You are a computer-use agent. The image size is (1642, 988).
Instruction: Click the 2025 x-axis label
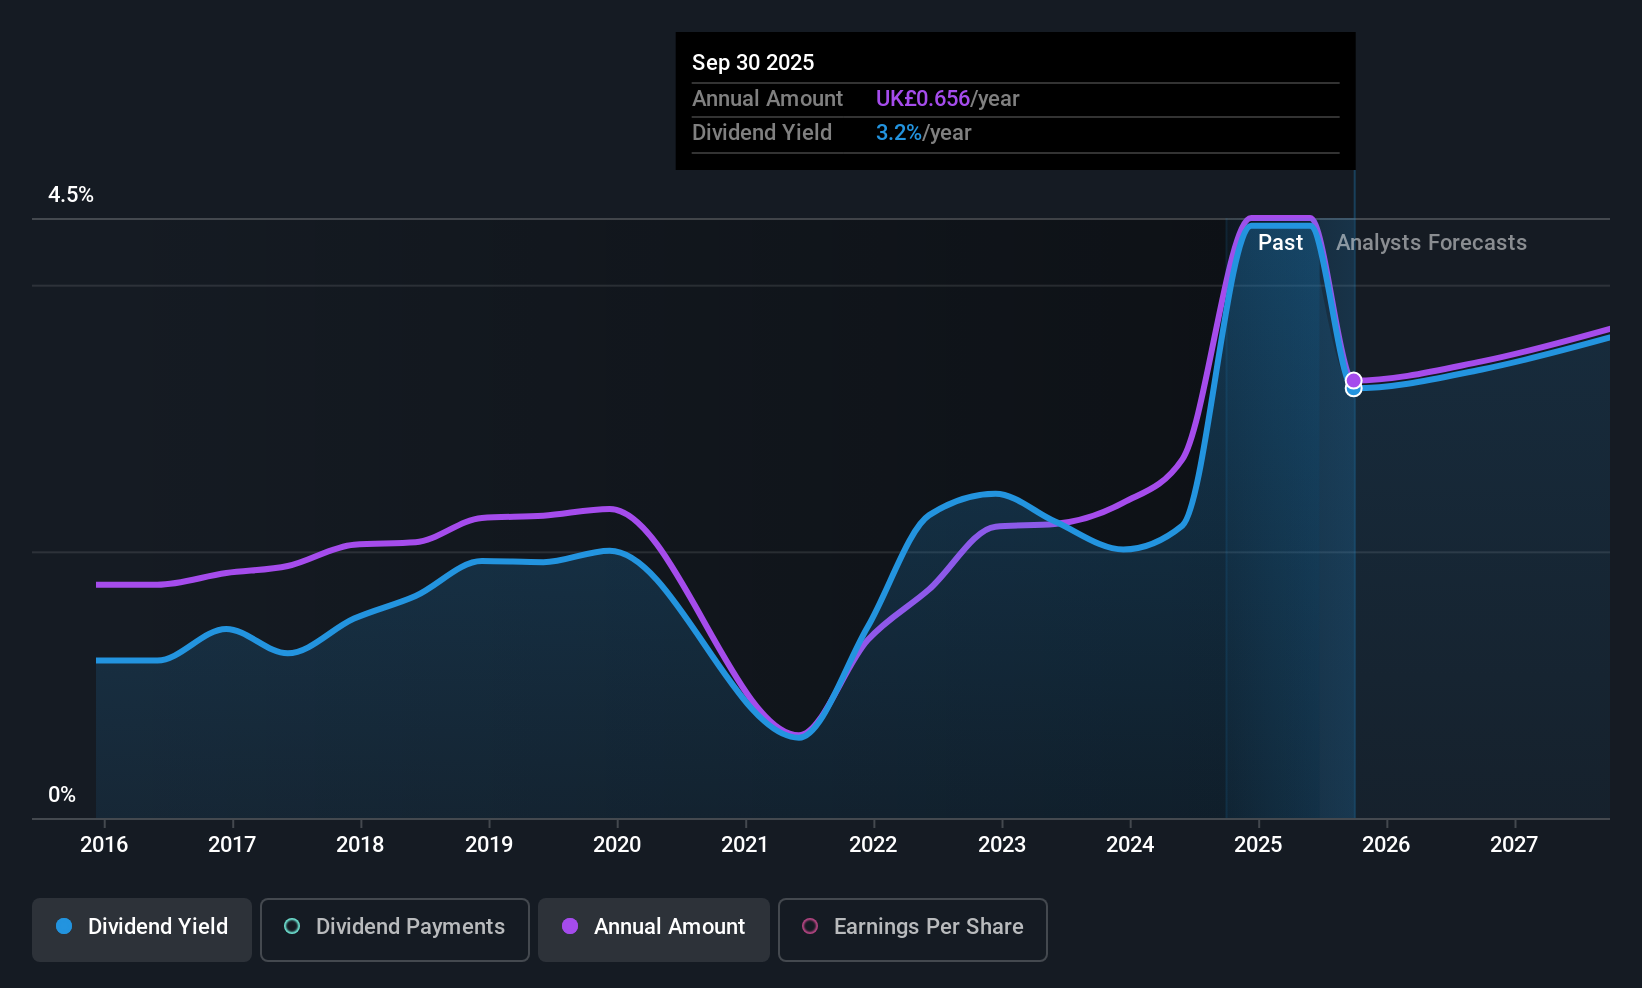tap(1258, 845)
